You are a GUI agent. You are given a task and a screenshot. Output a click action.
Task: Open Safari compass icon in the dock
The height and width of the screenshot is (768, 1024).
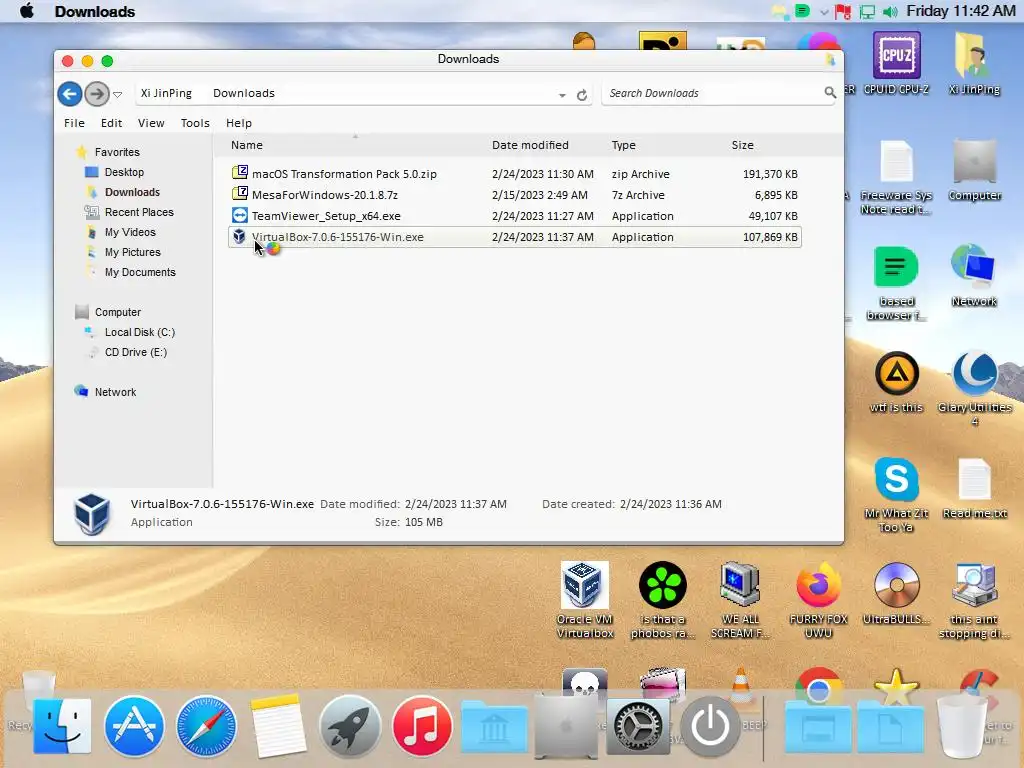point(206,726)
